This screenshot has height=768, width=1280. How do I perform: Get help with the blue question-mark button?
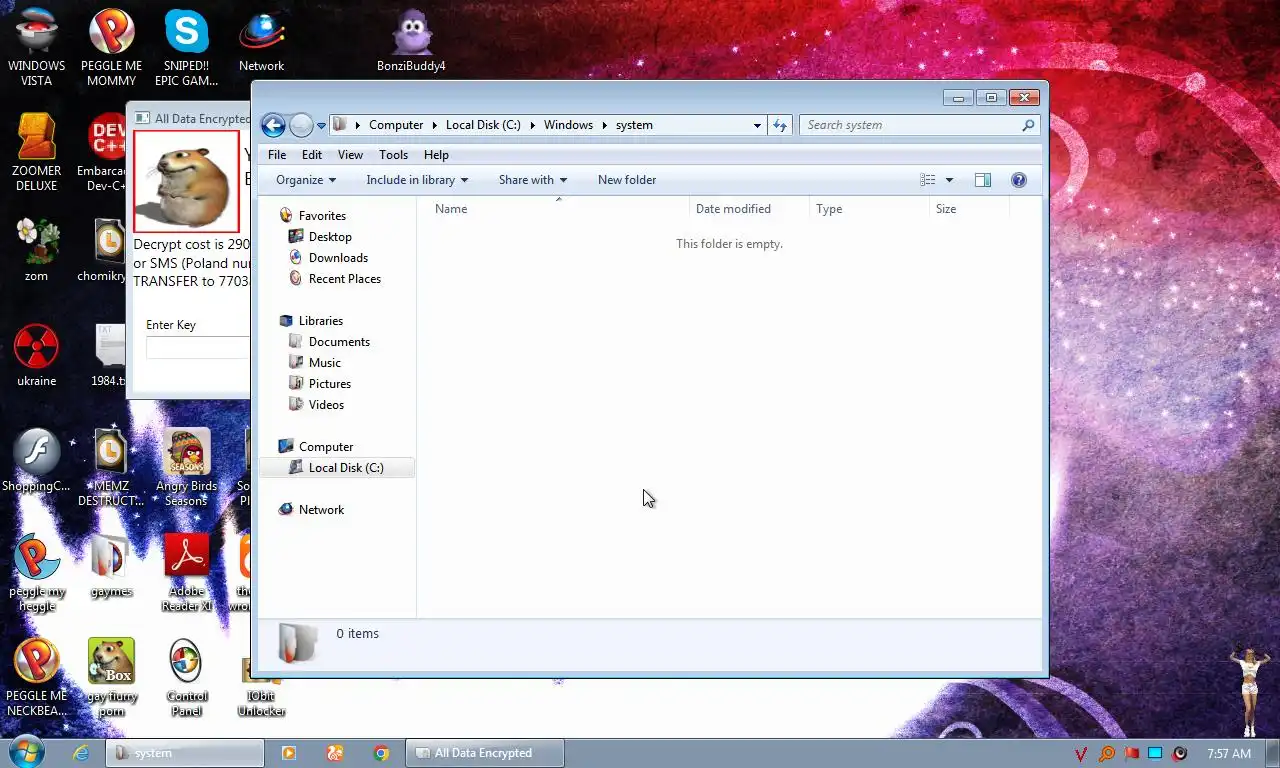point(1019,180)
